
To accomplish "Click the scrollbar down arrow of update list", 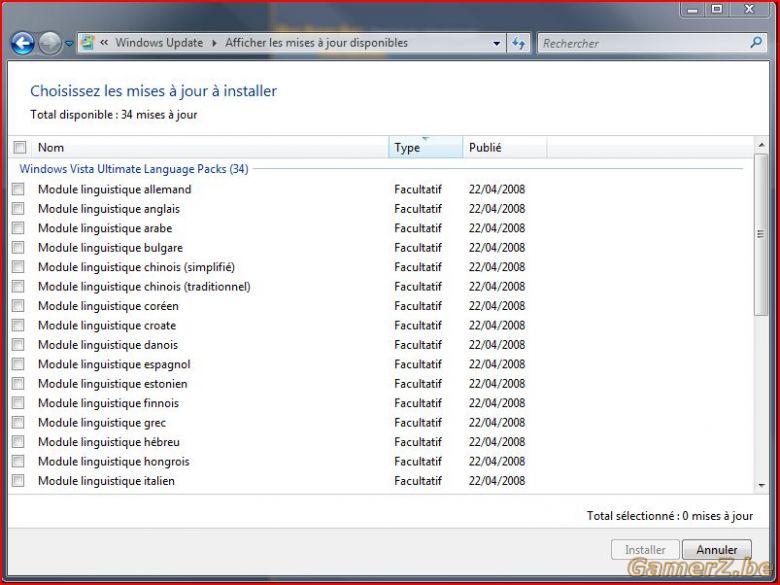I will tap(761, 486).
